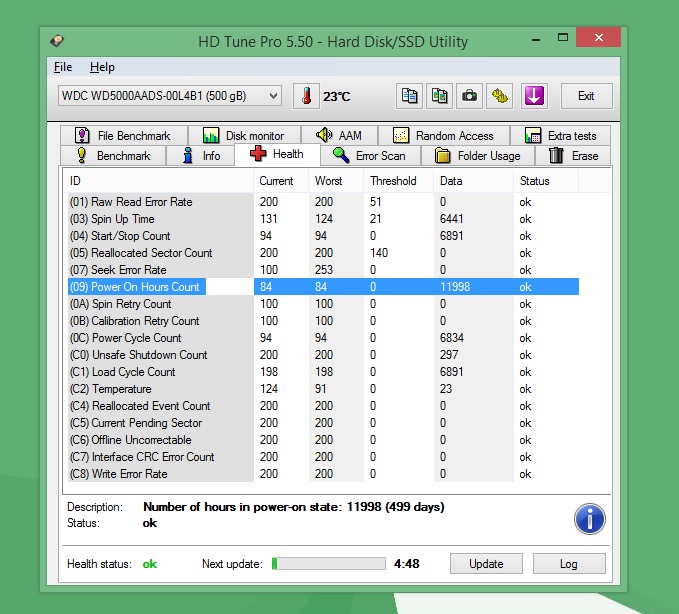Click the Worst column header
The width and height of the screenshot is (679, 614).
(336, 181)
